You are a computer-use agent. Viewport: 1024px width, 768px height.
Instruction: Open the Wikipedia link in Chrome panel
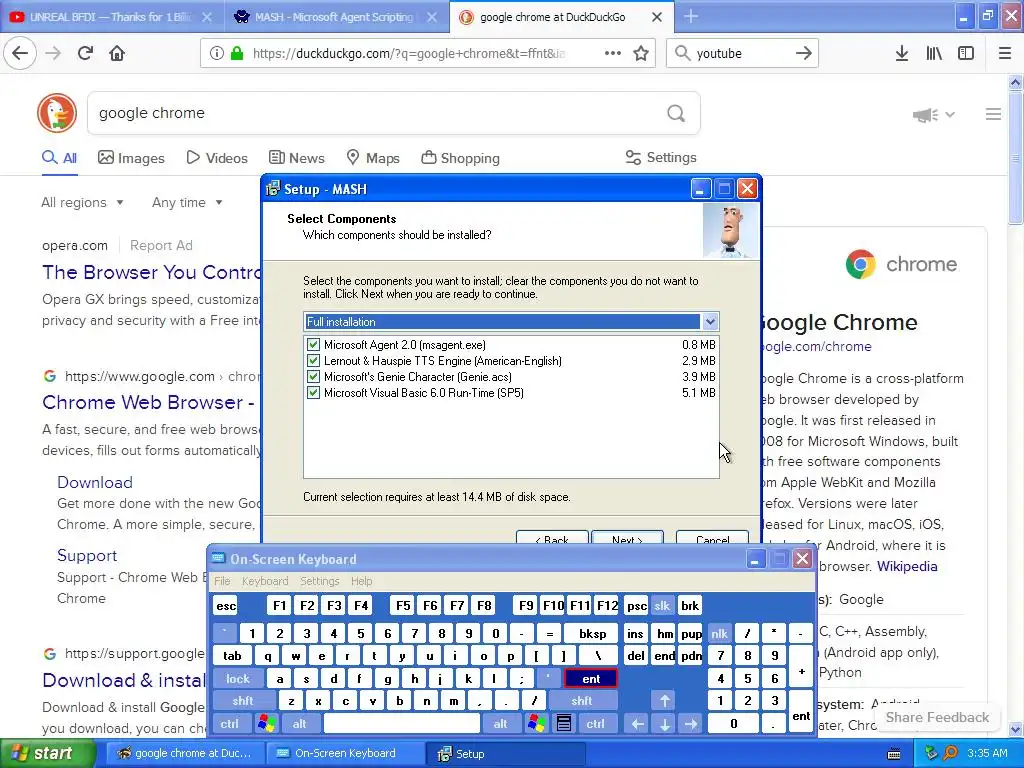(x=906, y=566)
